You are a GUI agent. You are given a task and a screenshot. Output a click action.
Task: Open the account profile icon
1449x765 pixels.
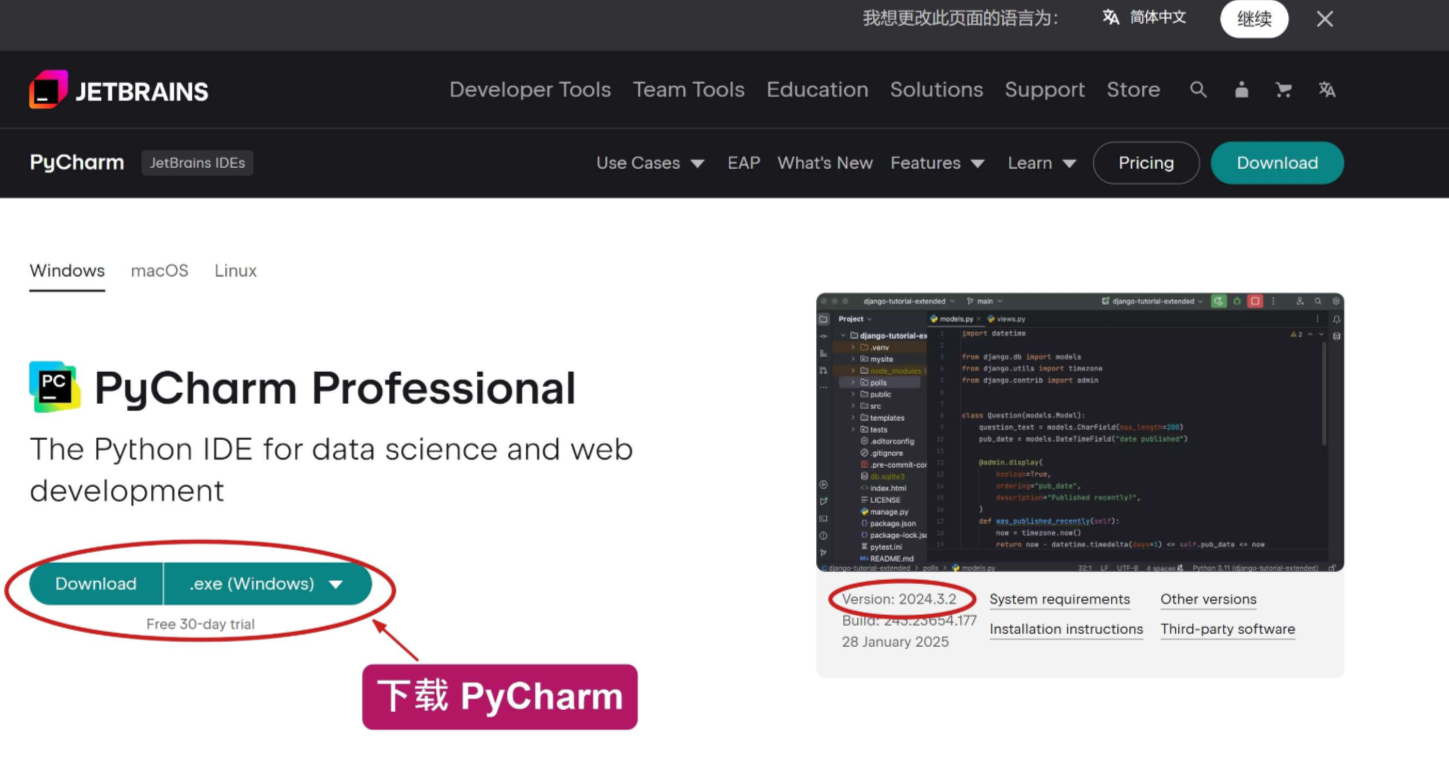1241,90
